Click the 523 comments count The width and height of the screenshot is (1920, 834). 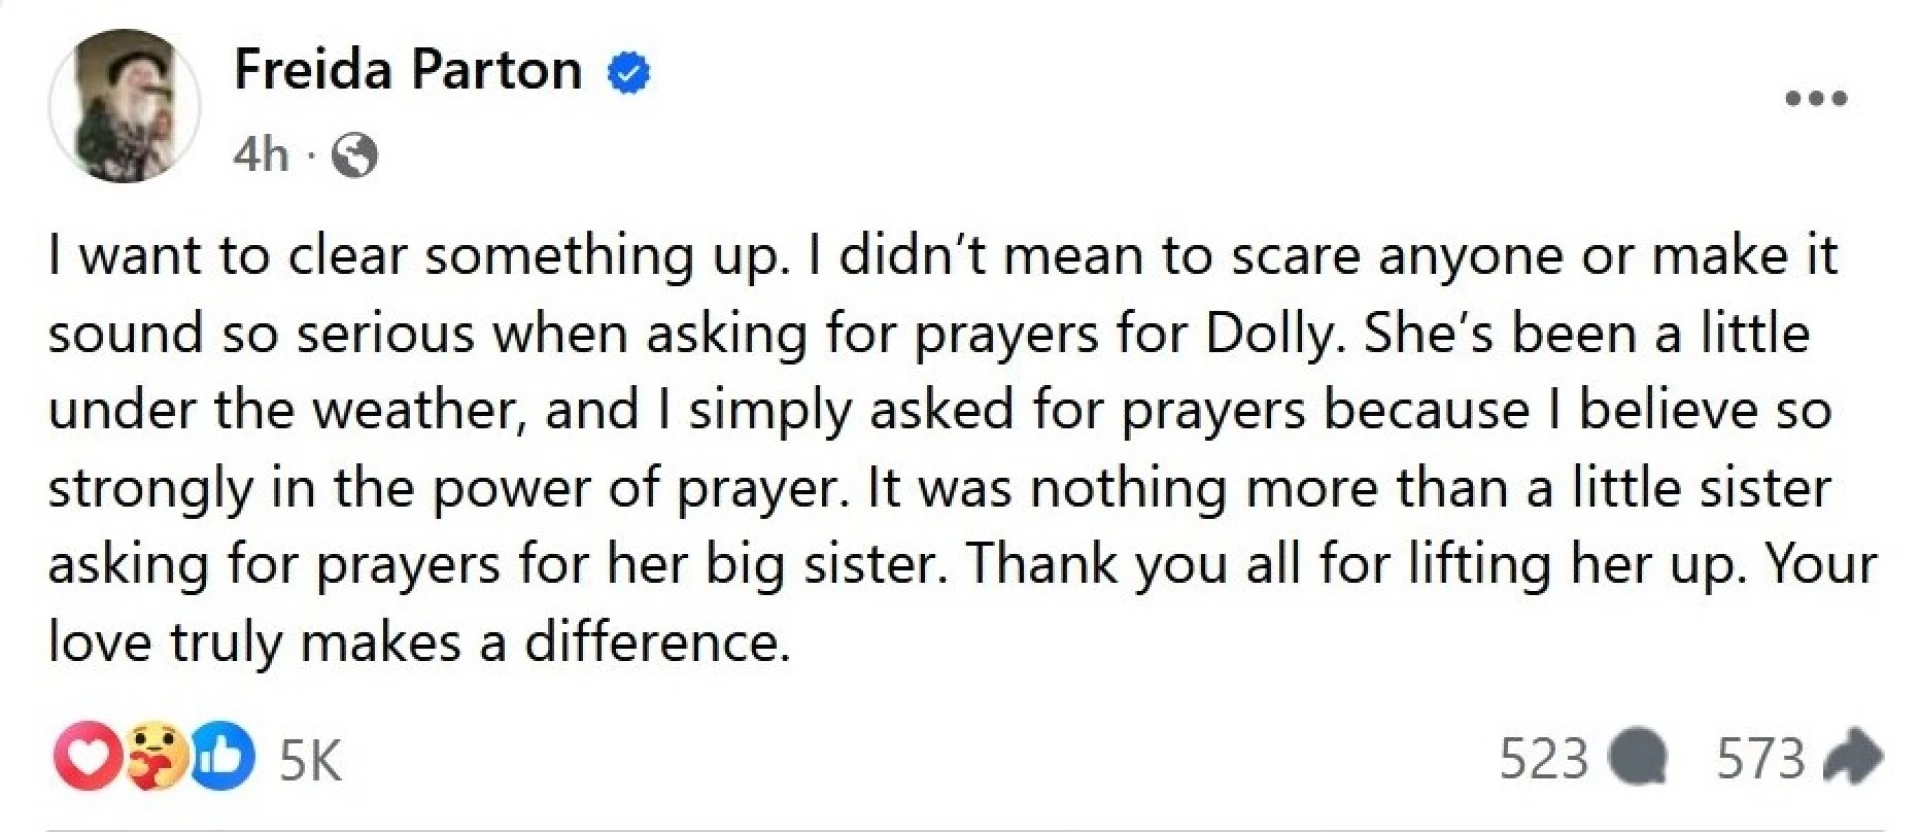point(1543,759)
